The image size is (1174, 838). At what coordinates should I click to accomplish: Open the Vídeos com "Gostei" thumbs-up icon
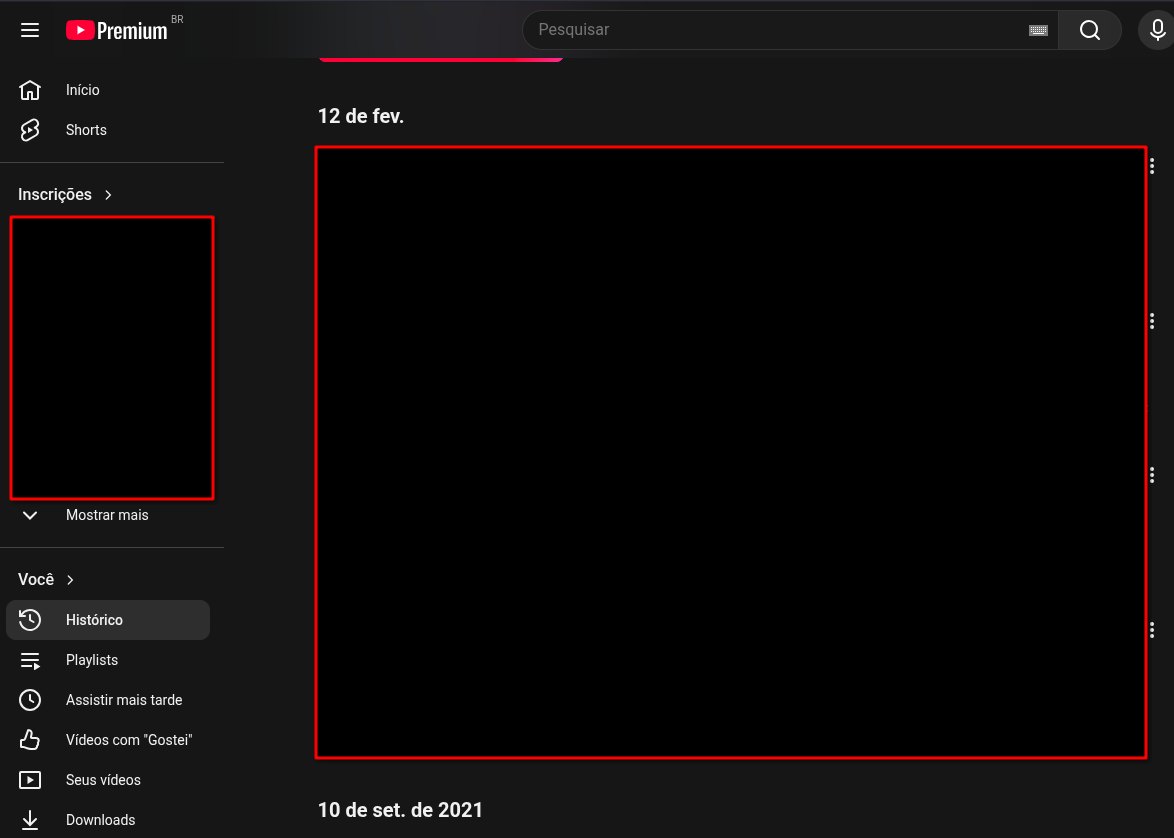tap(30, 740)
